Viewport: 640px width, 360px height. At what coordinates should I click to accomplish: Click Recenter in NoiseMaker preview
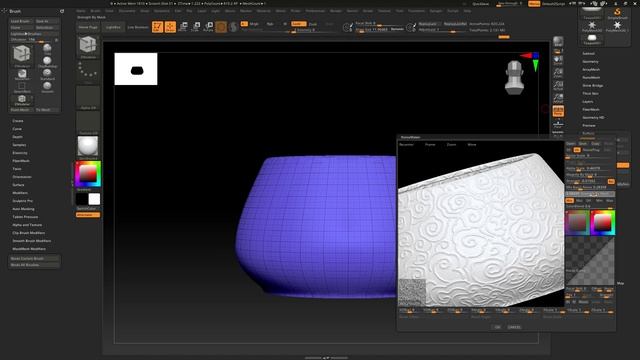[x=406, y=144]
